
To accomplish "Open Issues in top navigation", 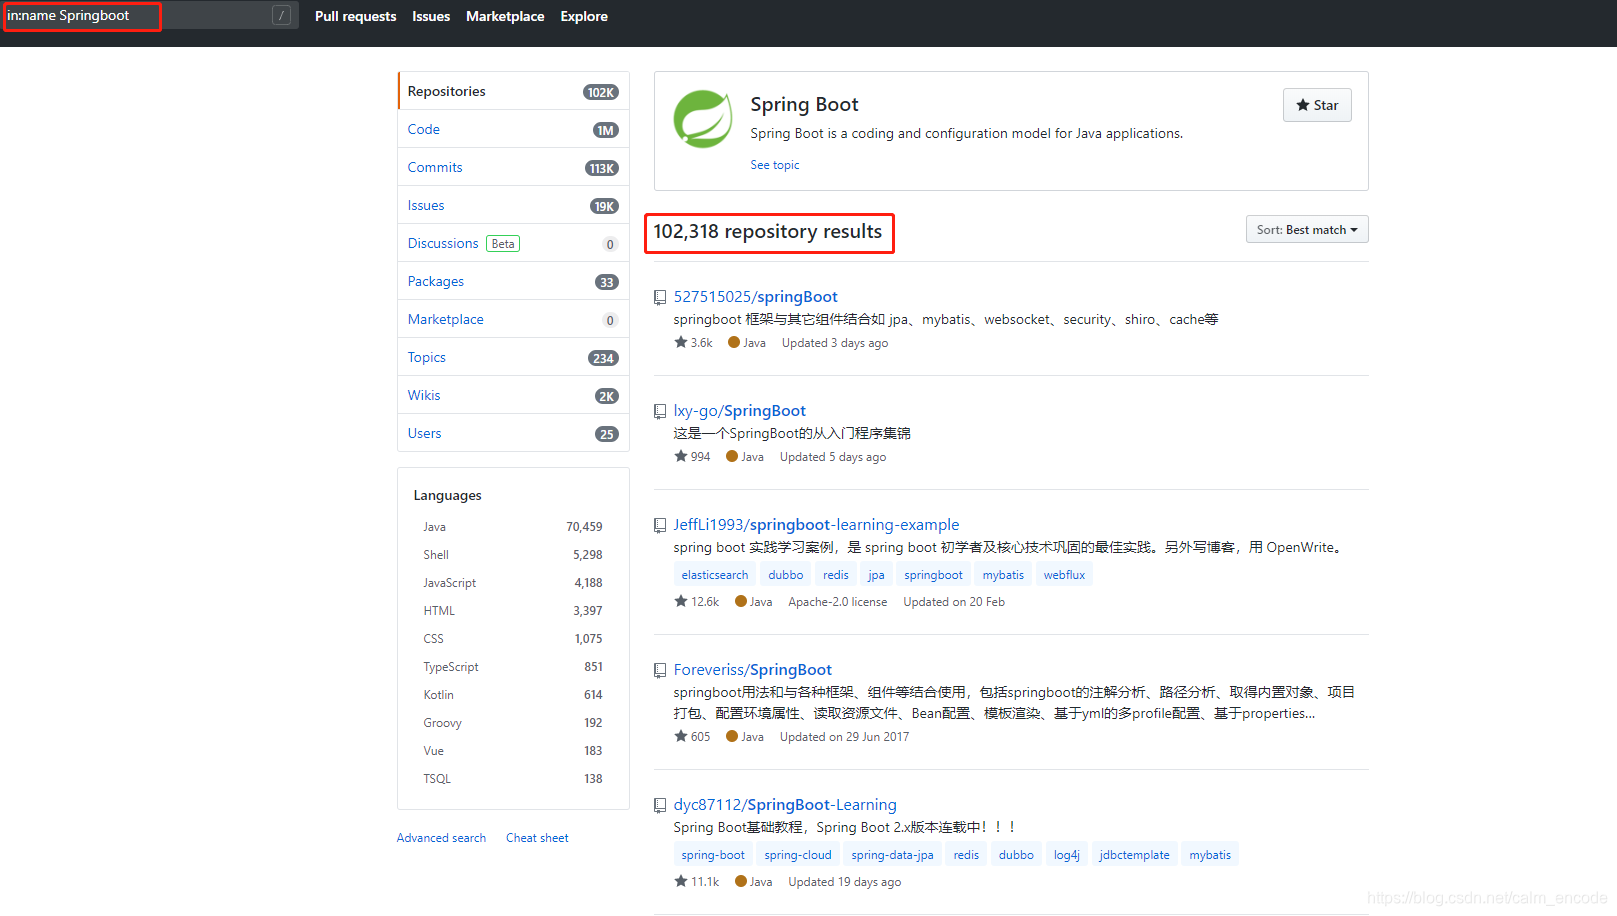I will click(431, 16).
